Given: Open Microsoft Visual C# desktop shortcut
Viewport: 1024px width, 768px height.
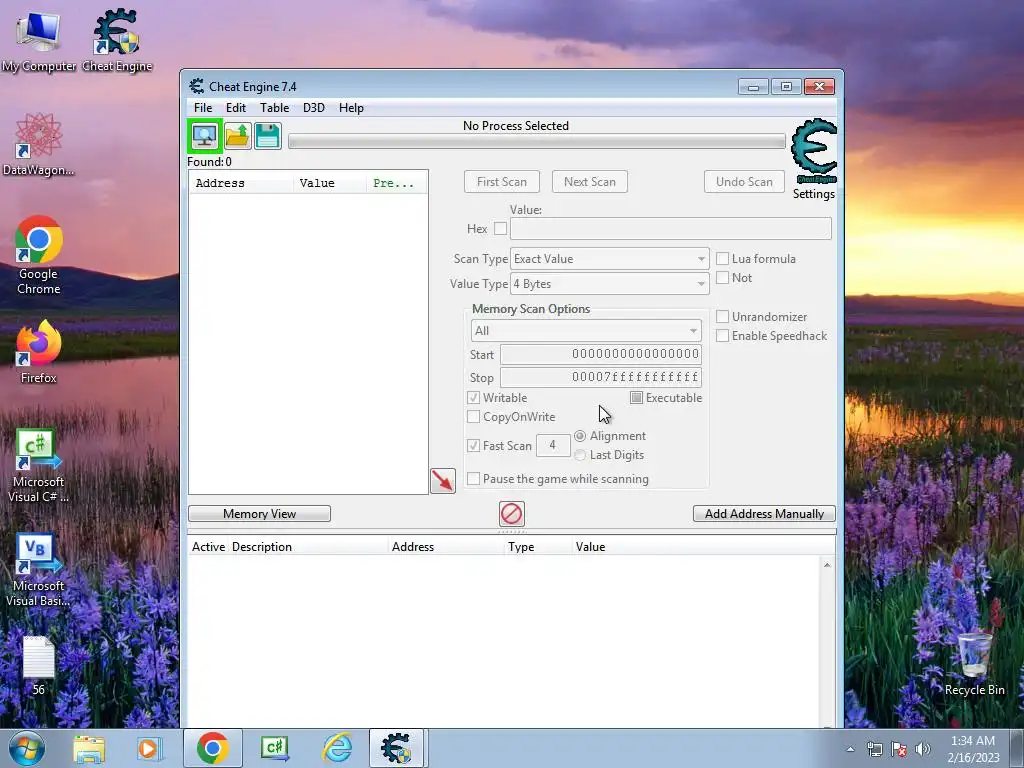Looking at the screenshot, I should (x=39, y=466).
